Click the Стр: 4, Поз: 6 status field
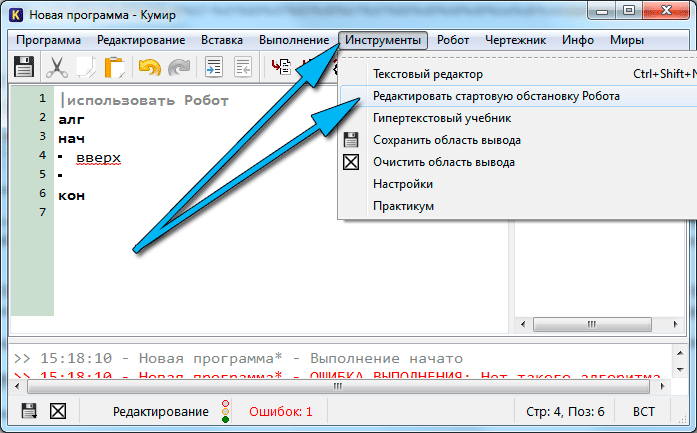Image resolution: width=697 pixels, height=433 pixels. tap(565, 412)
